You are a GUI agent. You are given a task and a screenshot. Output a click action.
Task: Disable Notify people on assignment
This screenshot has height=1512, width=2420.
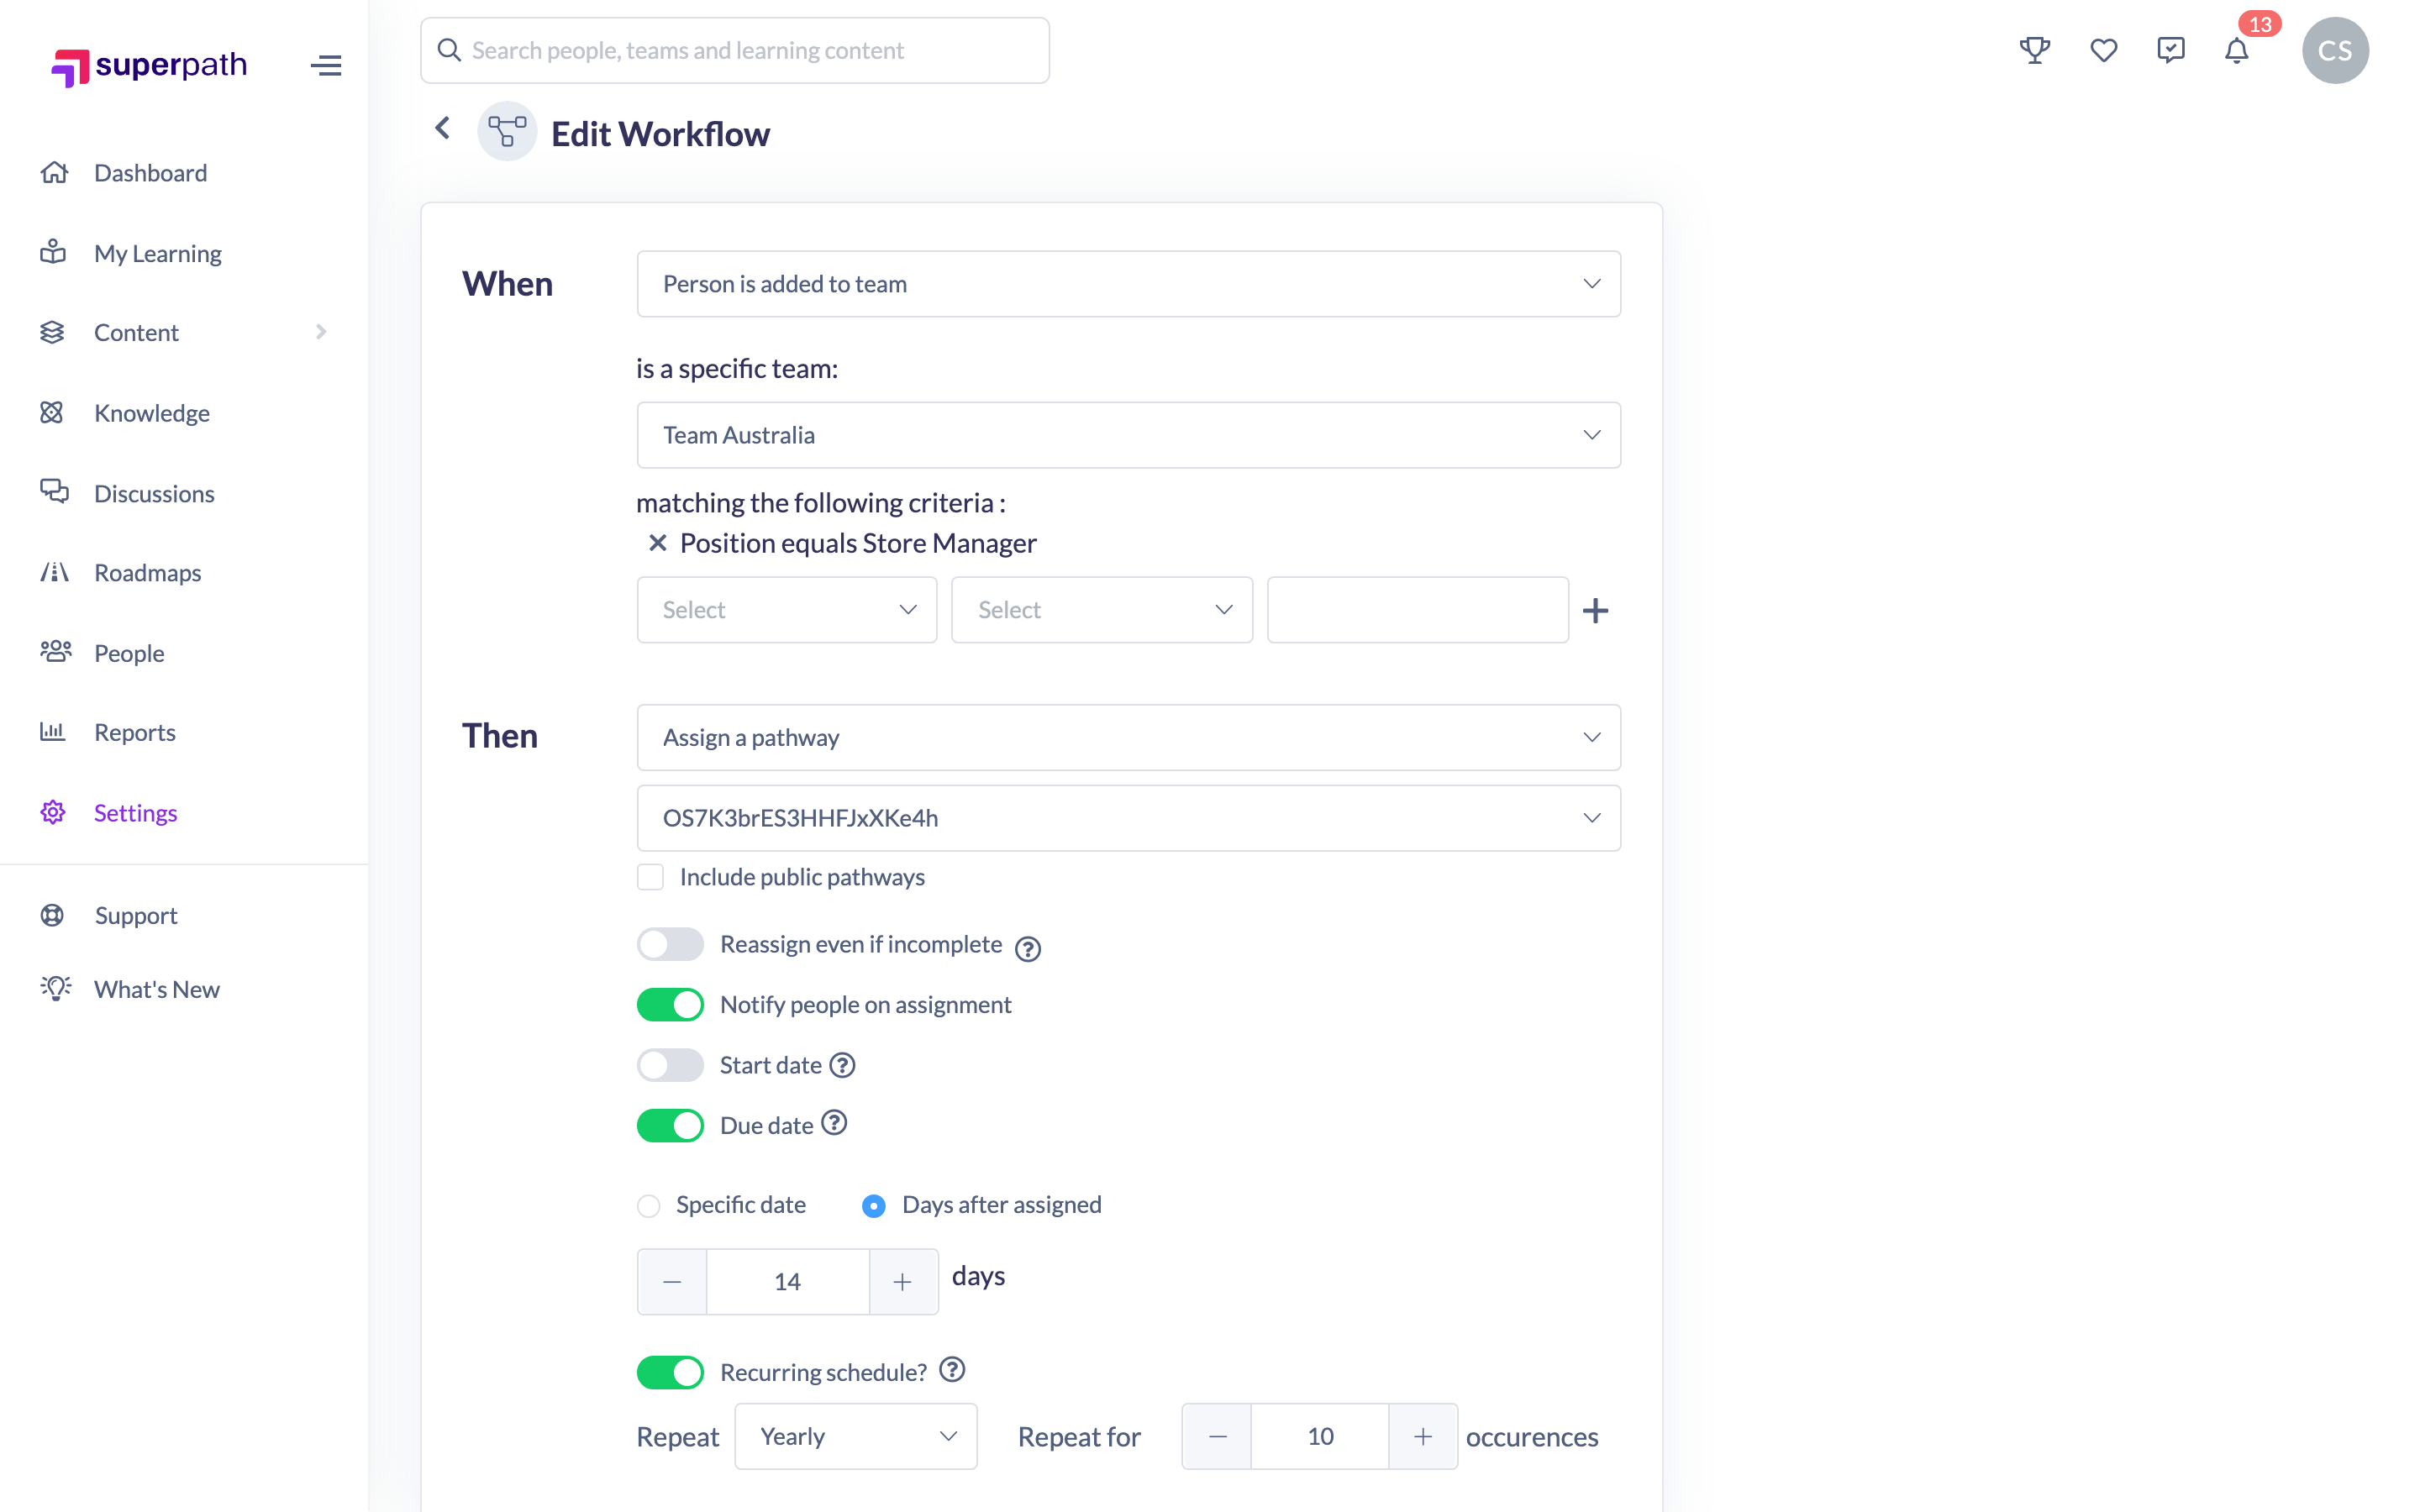[670, 1005]
